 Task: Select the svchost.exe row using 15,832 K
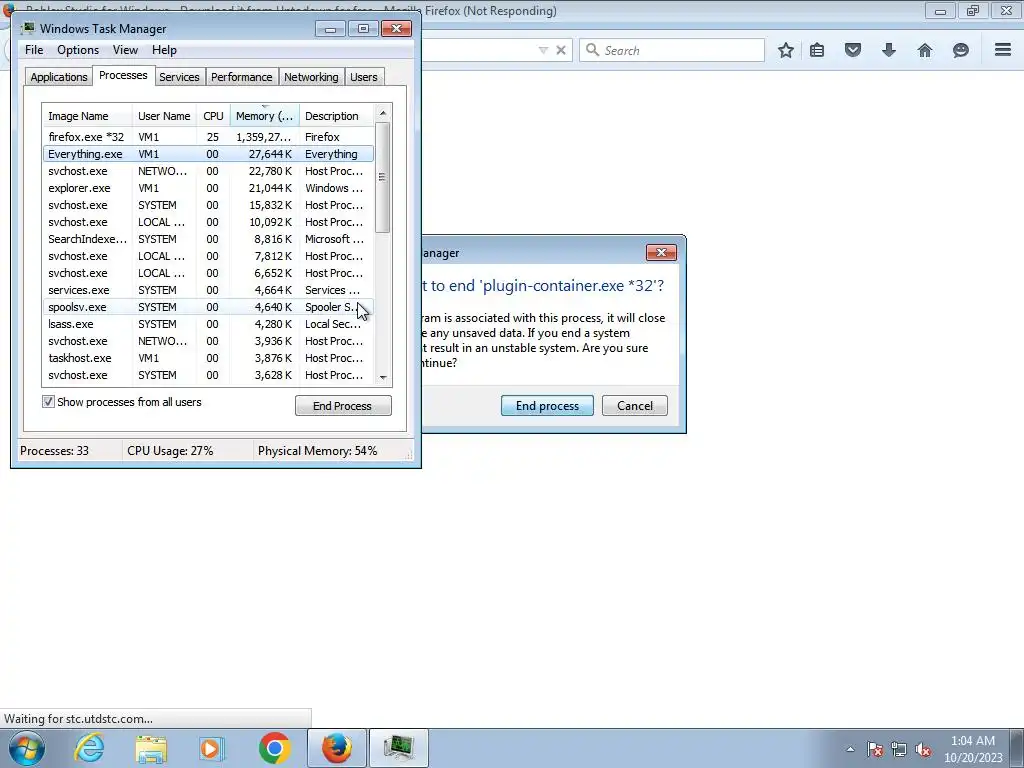tap(208, 205)
